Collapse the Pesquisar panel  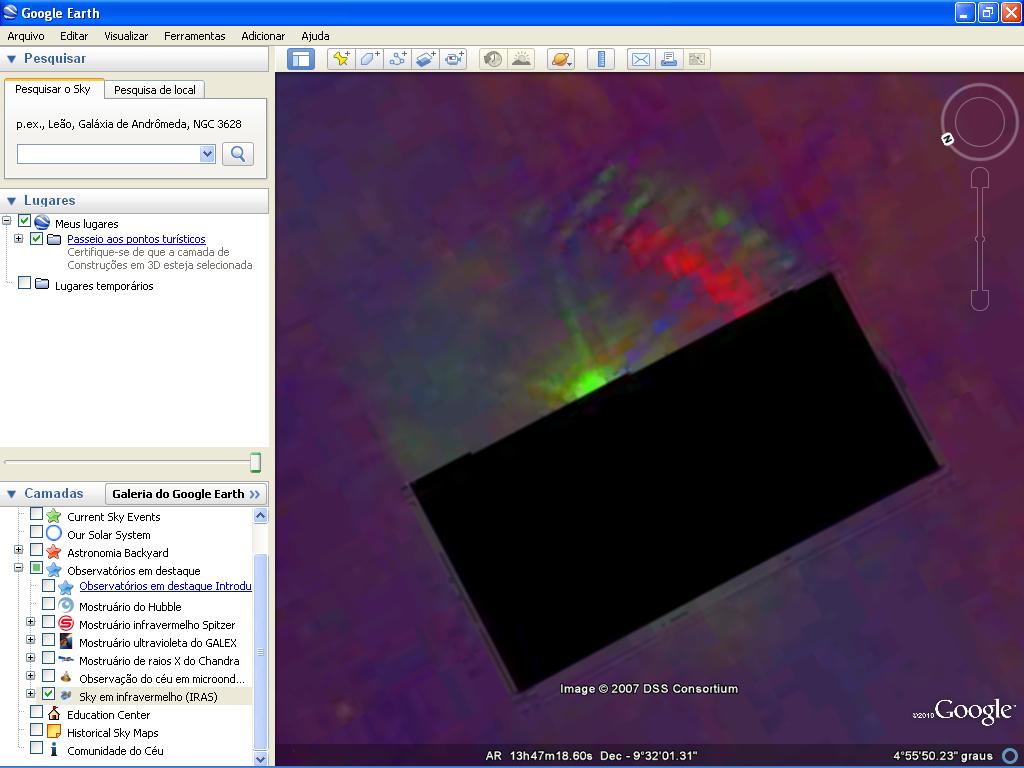coord(11,59)
